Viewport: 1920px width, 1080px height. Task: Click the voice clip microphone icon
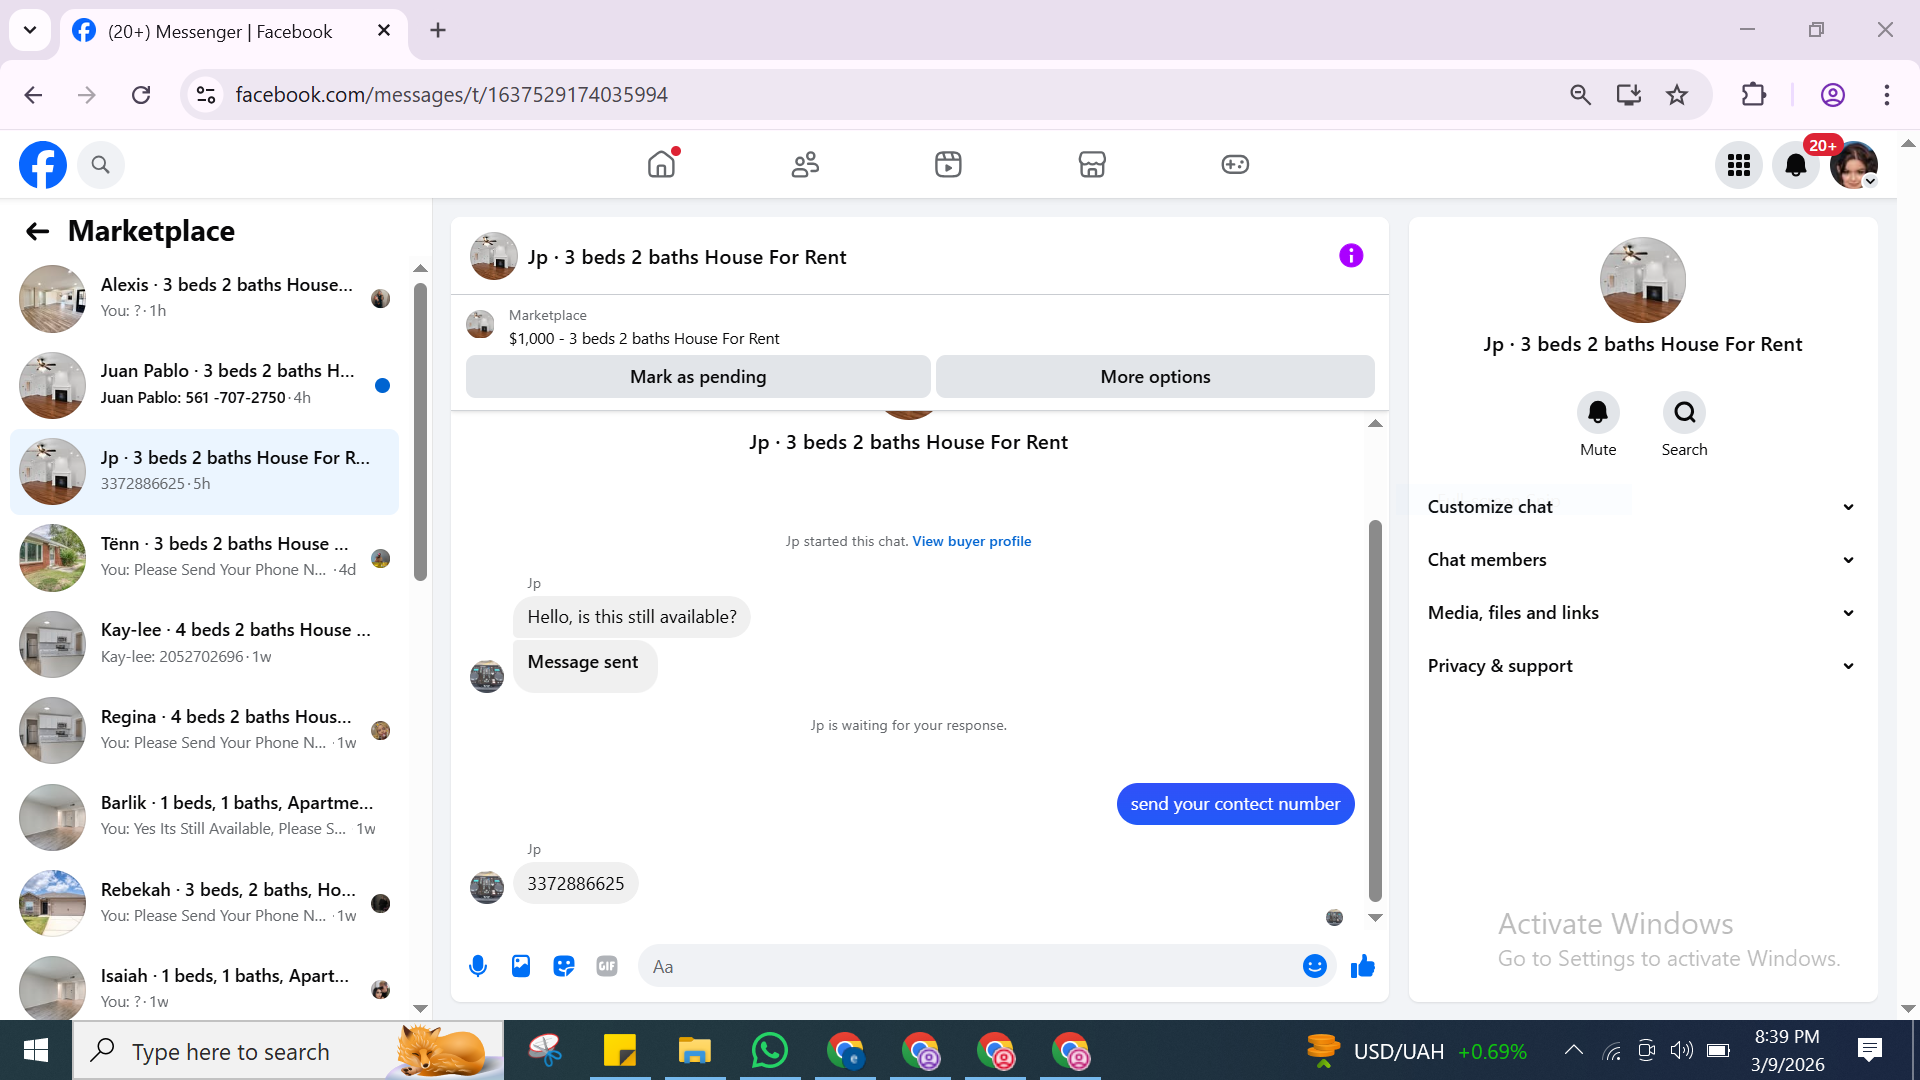pyautogui.click(x=478, y=966)
